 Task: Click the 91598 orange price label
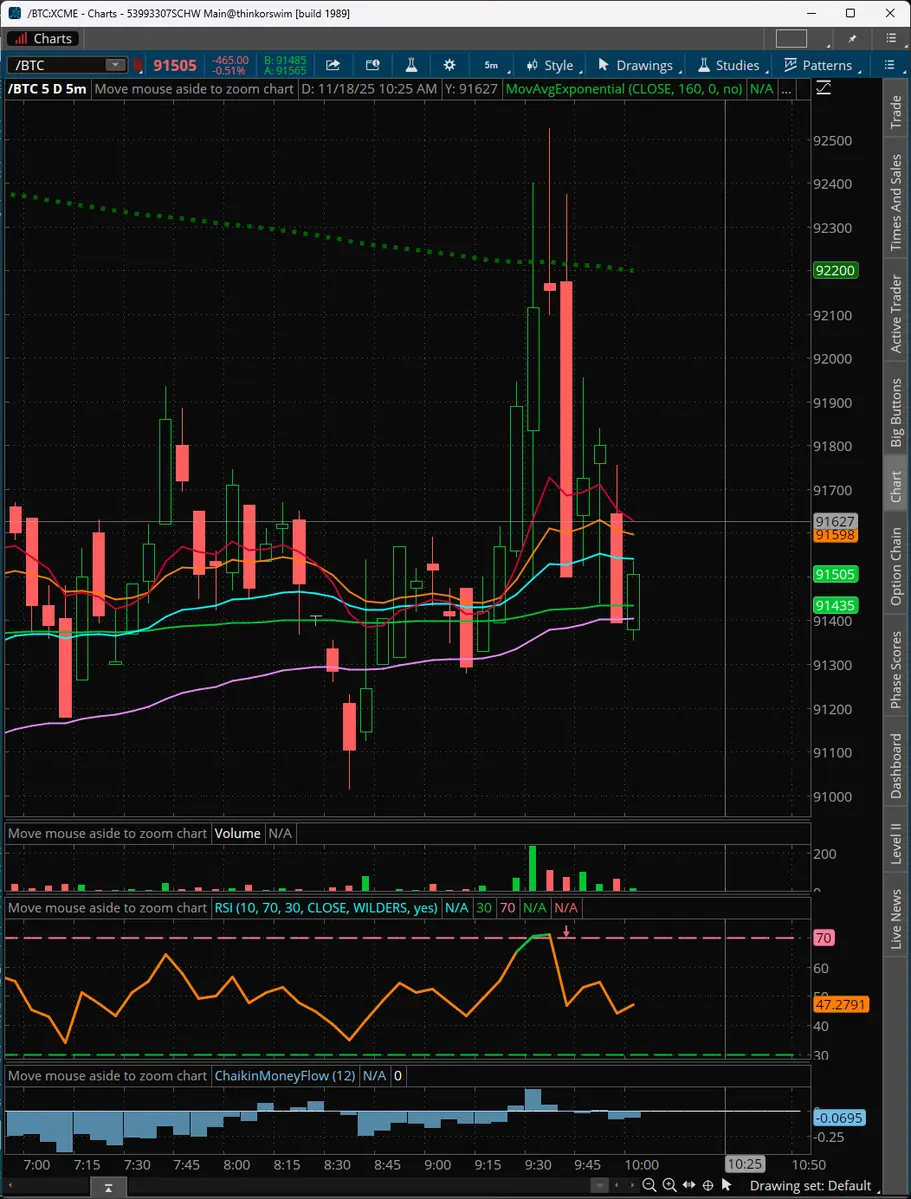835,535
